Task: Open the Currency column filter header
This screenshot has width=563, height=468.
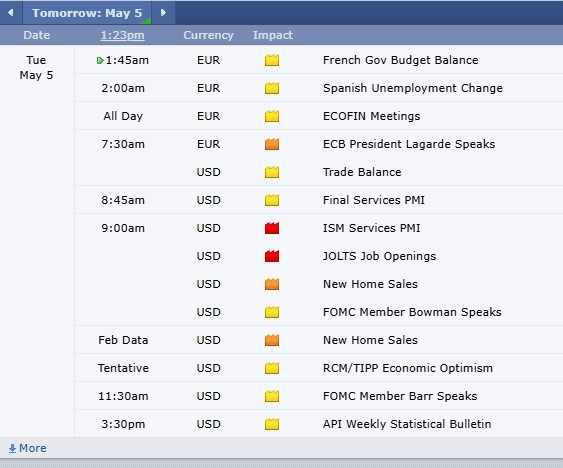Action: (x=208, y=35)
